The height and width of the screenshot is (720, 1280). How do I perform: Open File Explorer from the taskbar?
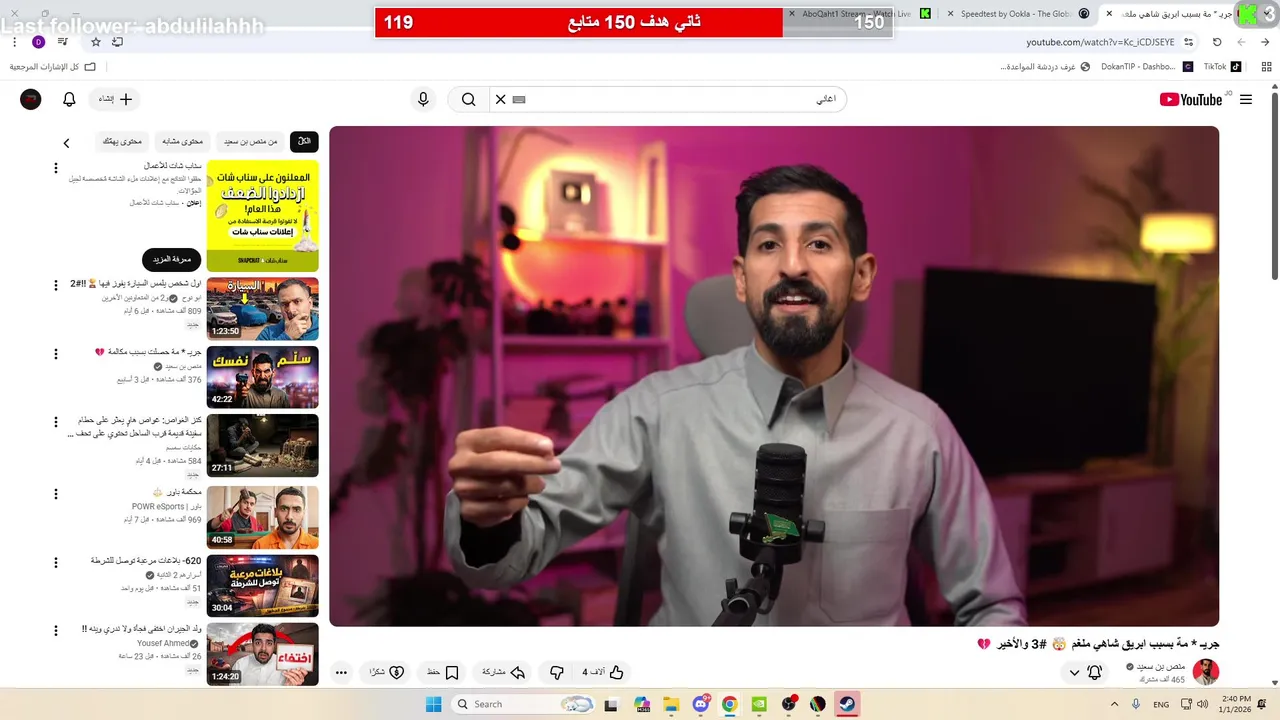click(x=671, y=704)
